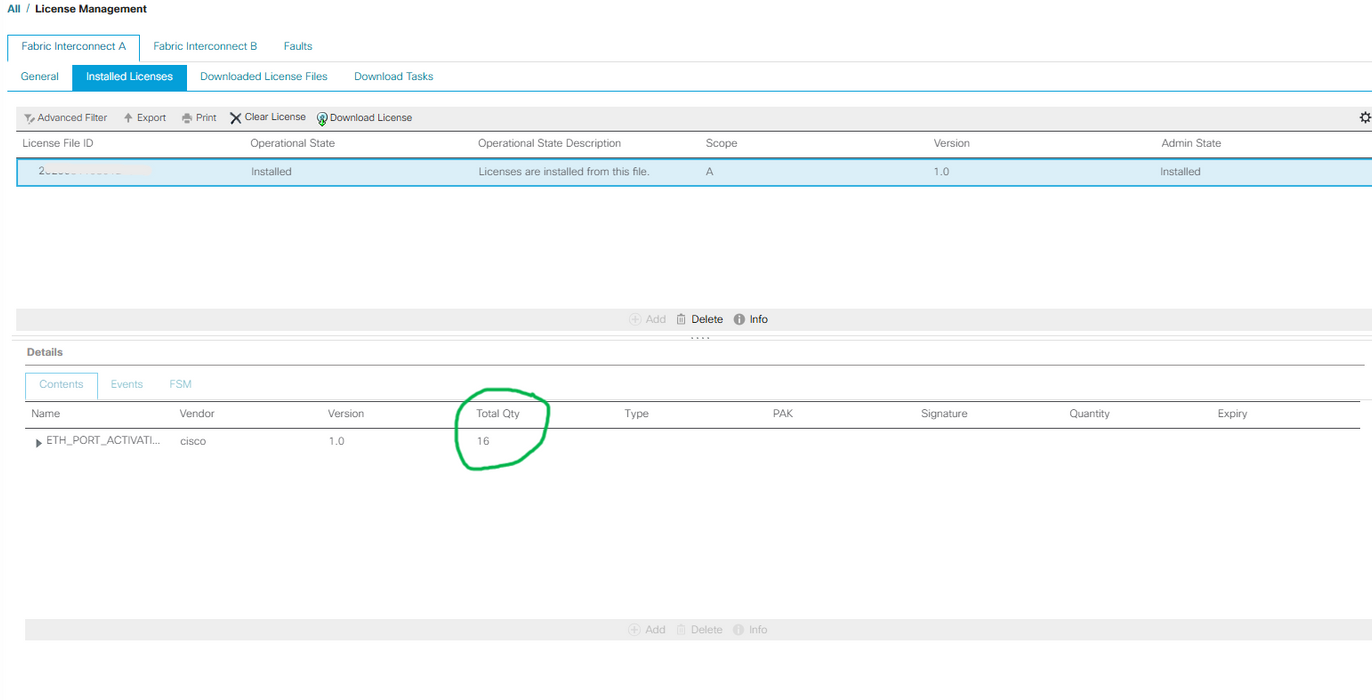Image resolution: width=1372 pixels, height=700 pixels.
Task: Click the Print printer icon
Action: point(187,118)
